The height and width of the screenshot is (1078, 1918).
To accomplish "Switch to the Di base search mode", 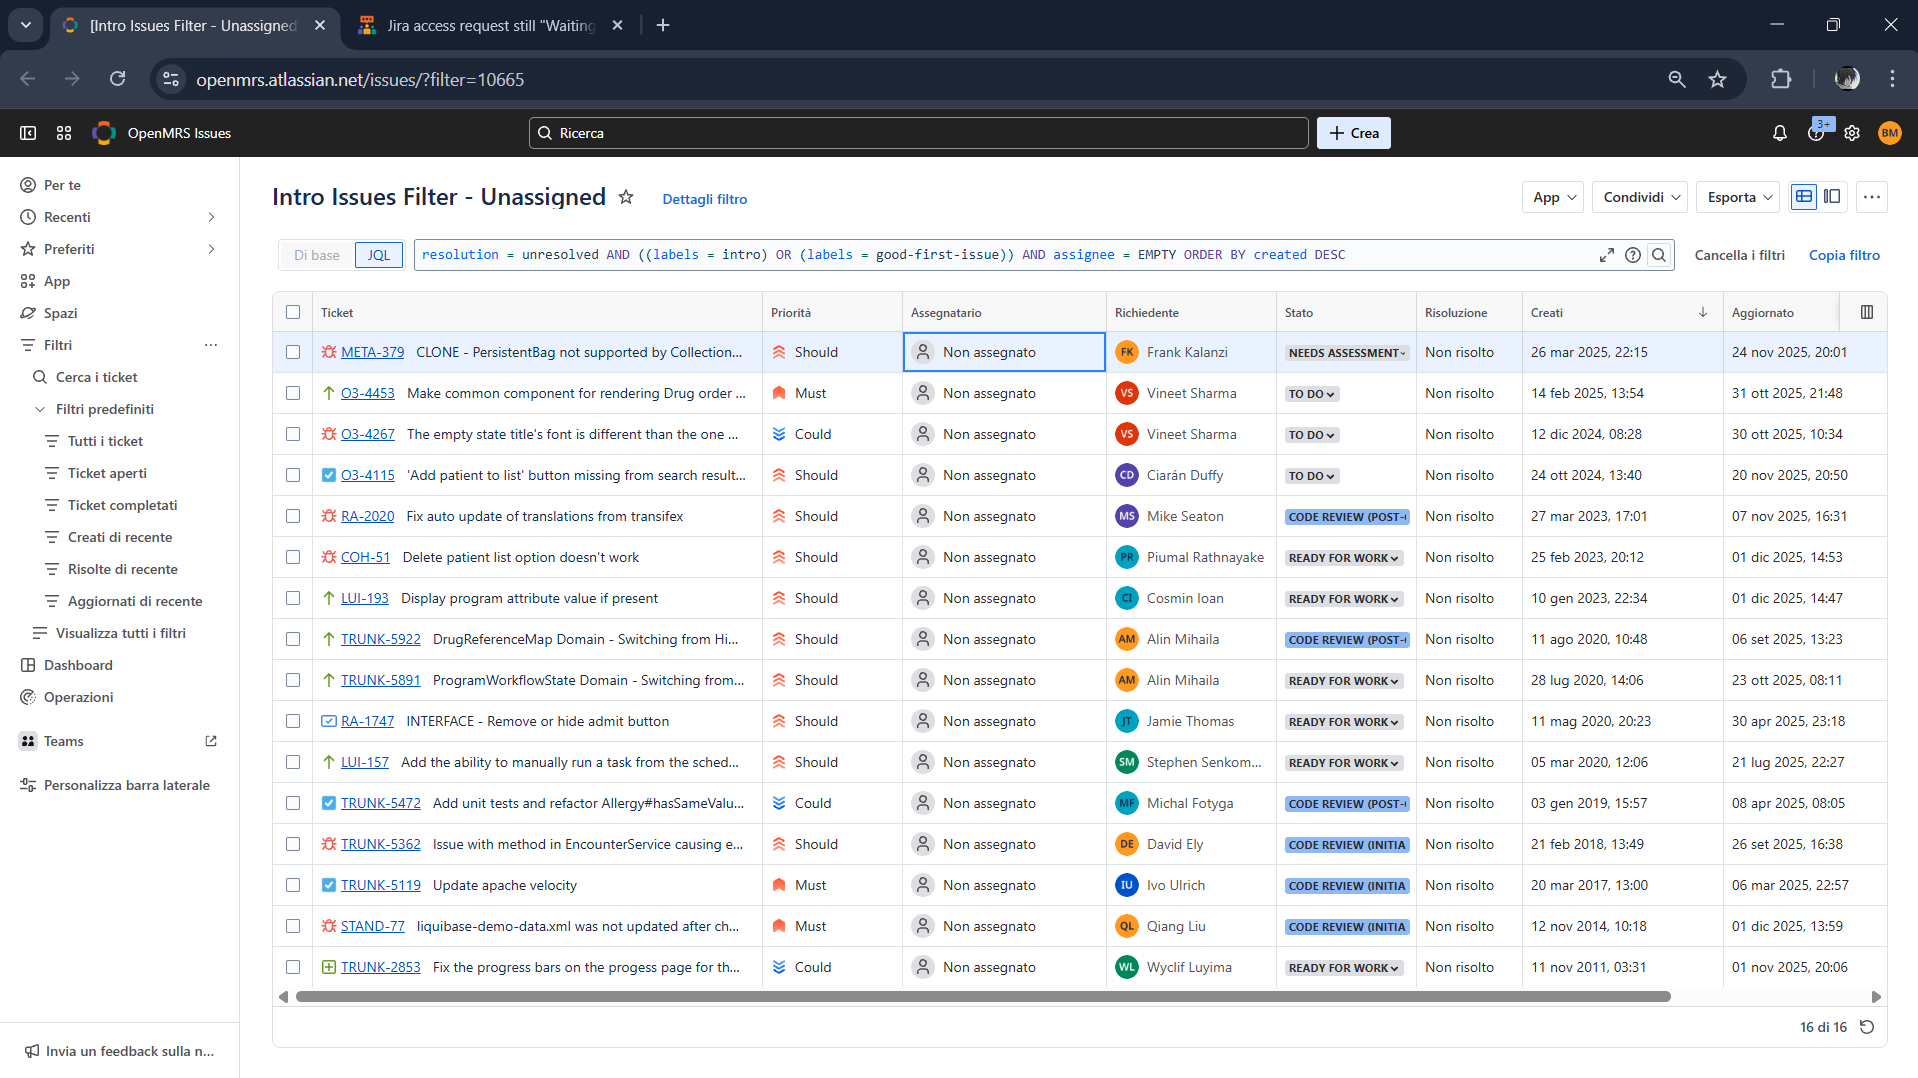I will pos(316,255).
